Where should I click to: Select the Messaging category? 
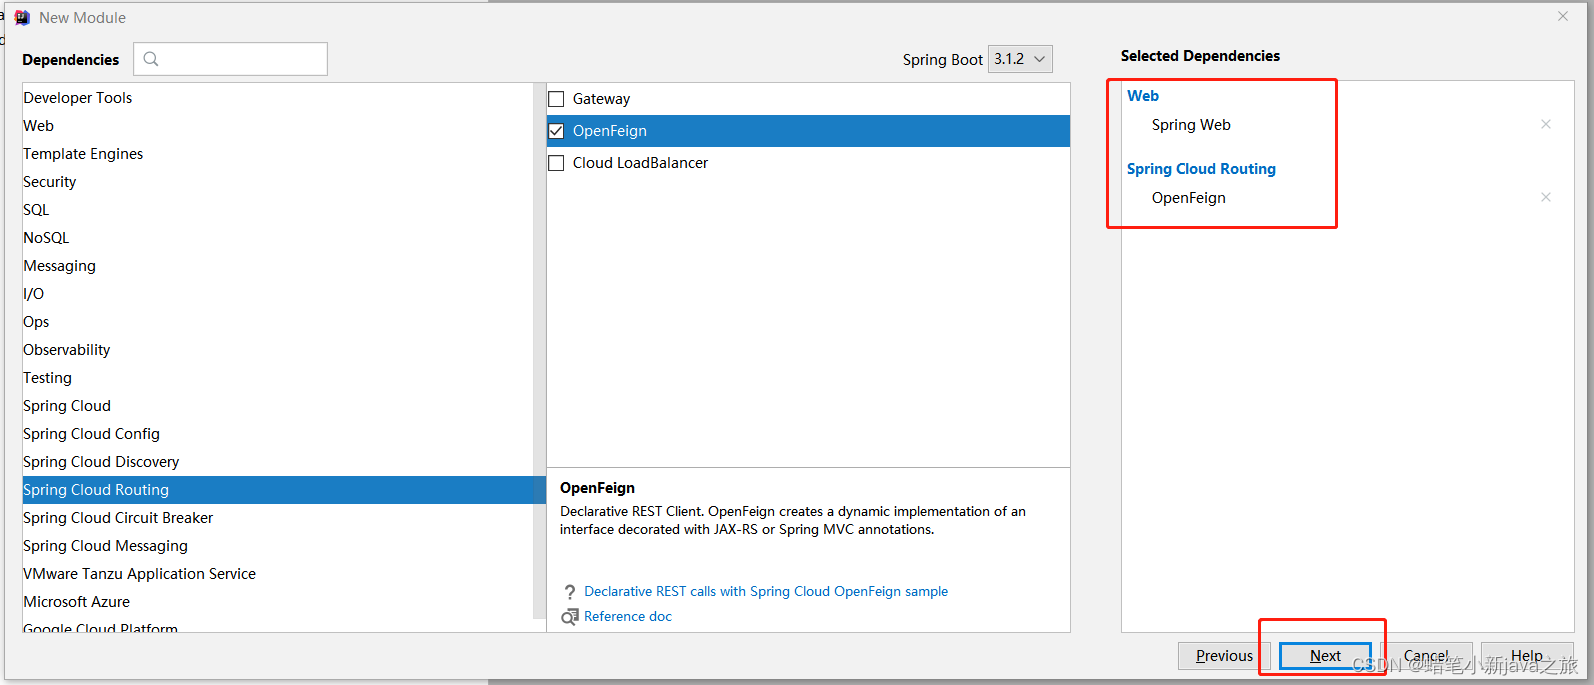(x=278, y=266)
